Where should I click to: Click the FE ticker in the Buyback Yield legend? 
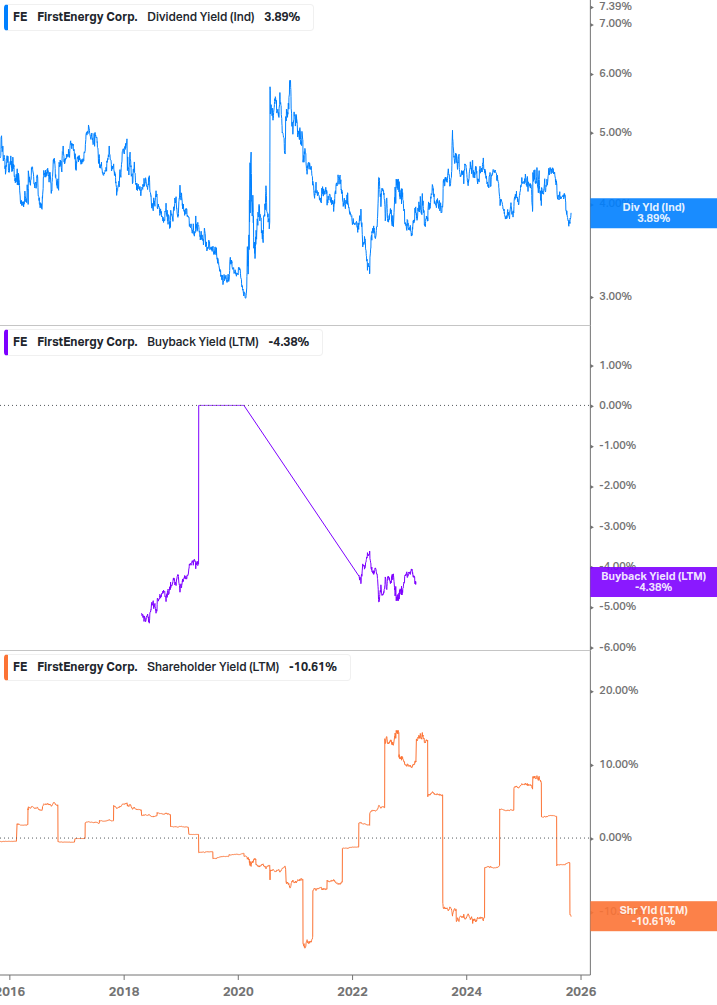[x=20, y=342]
